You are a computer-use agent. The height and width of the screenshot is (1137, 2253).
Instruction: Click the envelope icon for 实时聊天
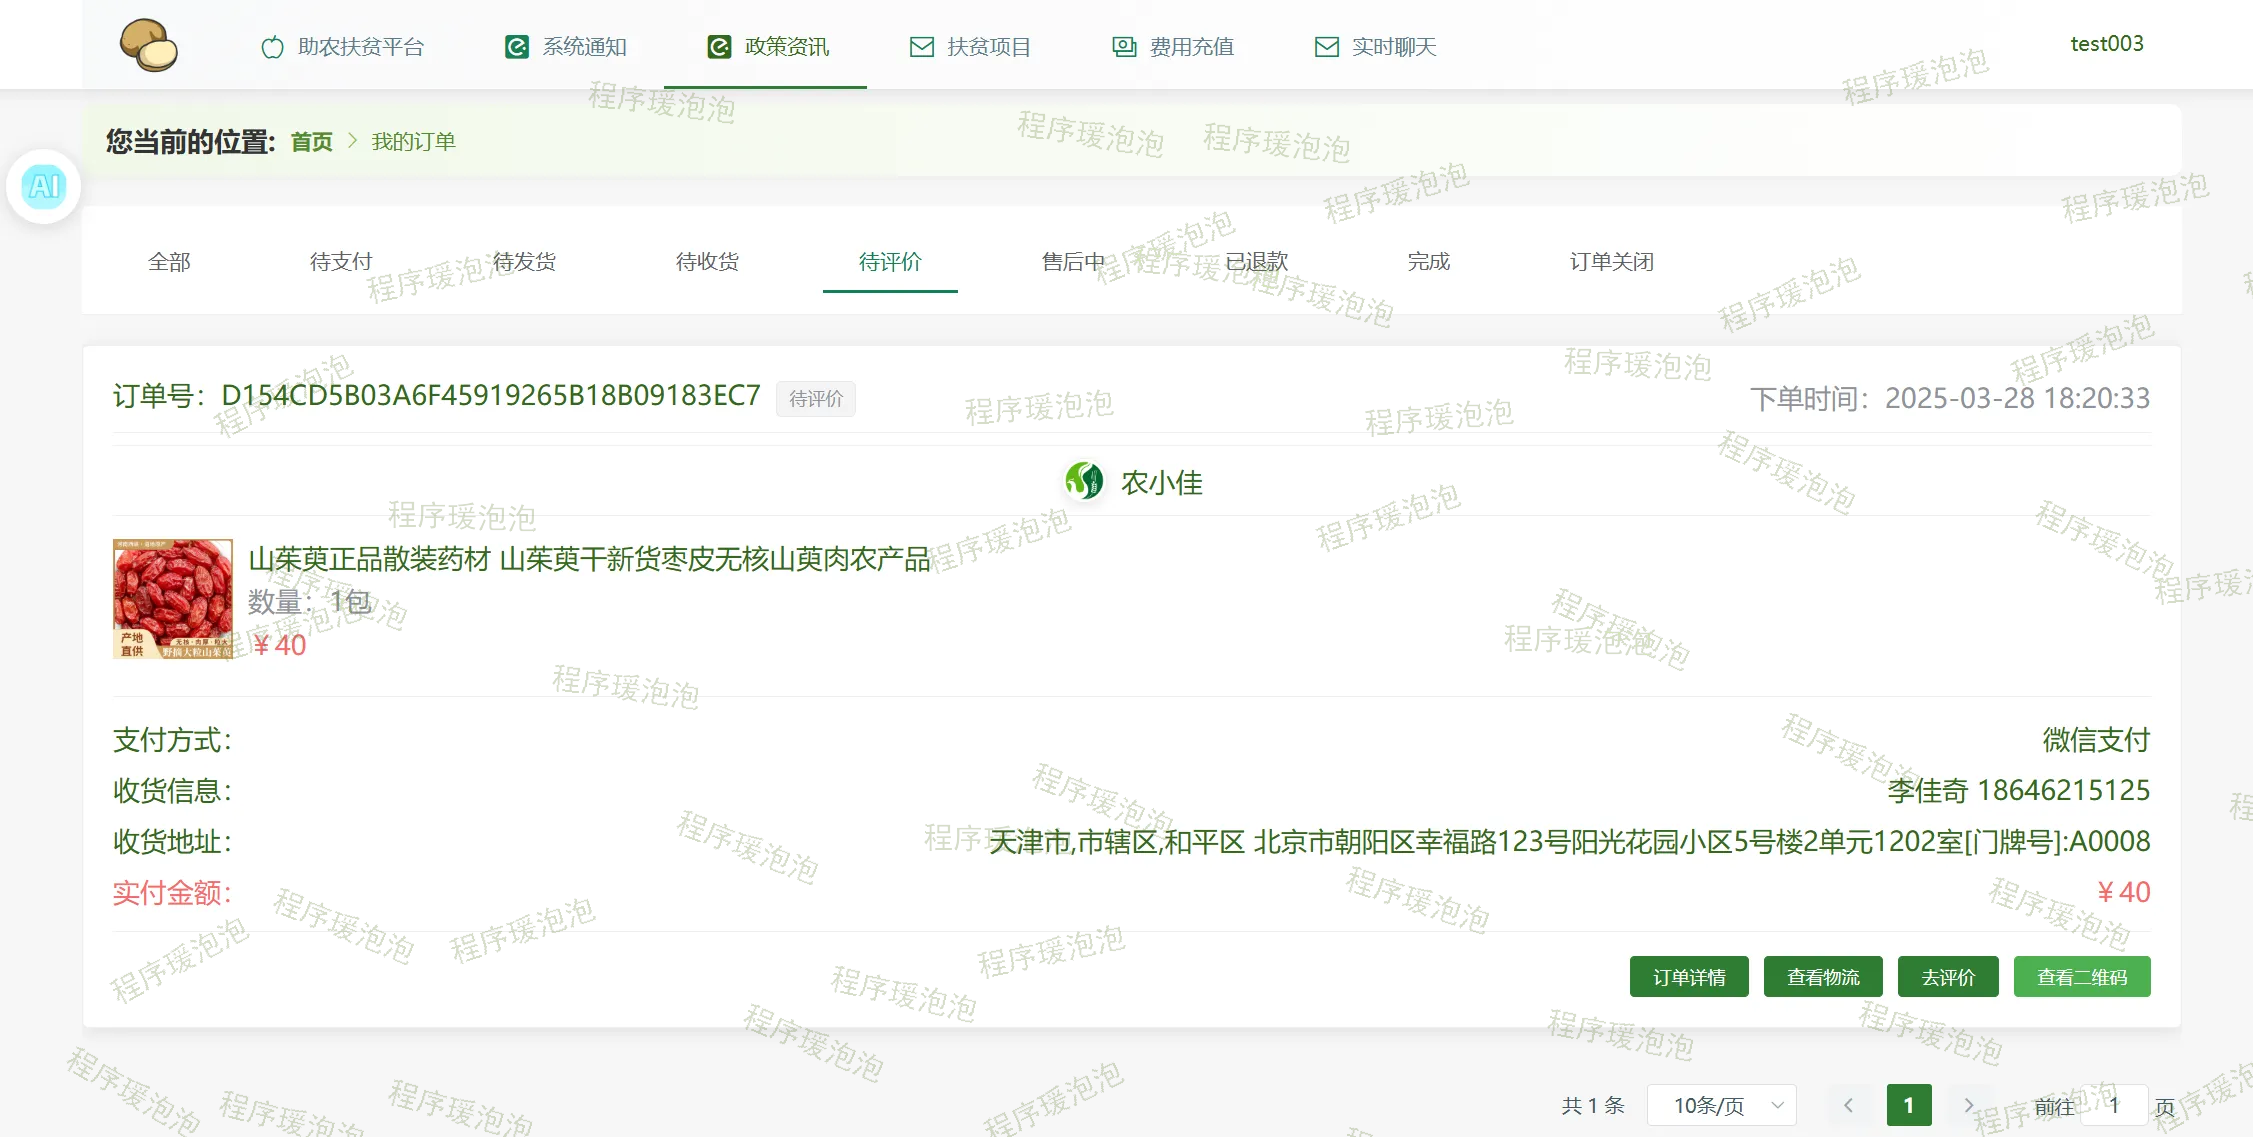[1326, 47]
